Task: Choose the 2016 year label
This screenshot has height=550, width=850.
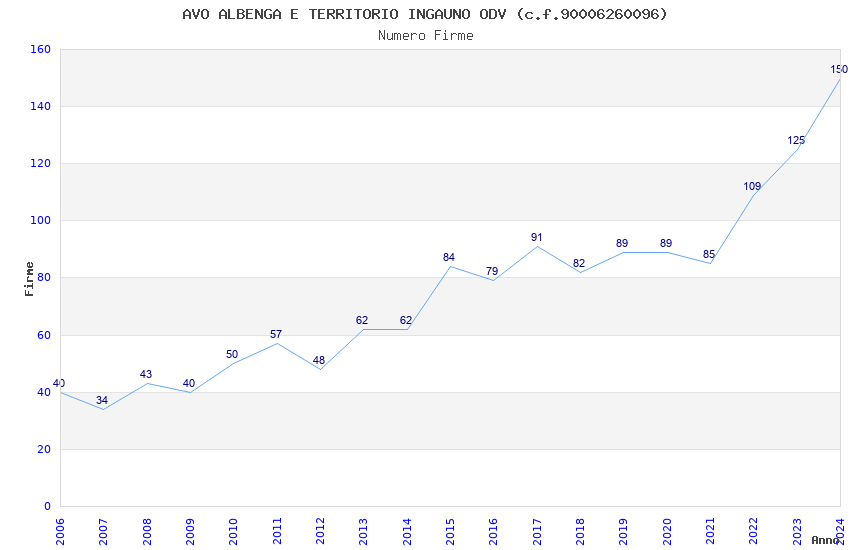Action: (493, 532)
